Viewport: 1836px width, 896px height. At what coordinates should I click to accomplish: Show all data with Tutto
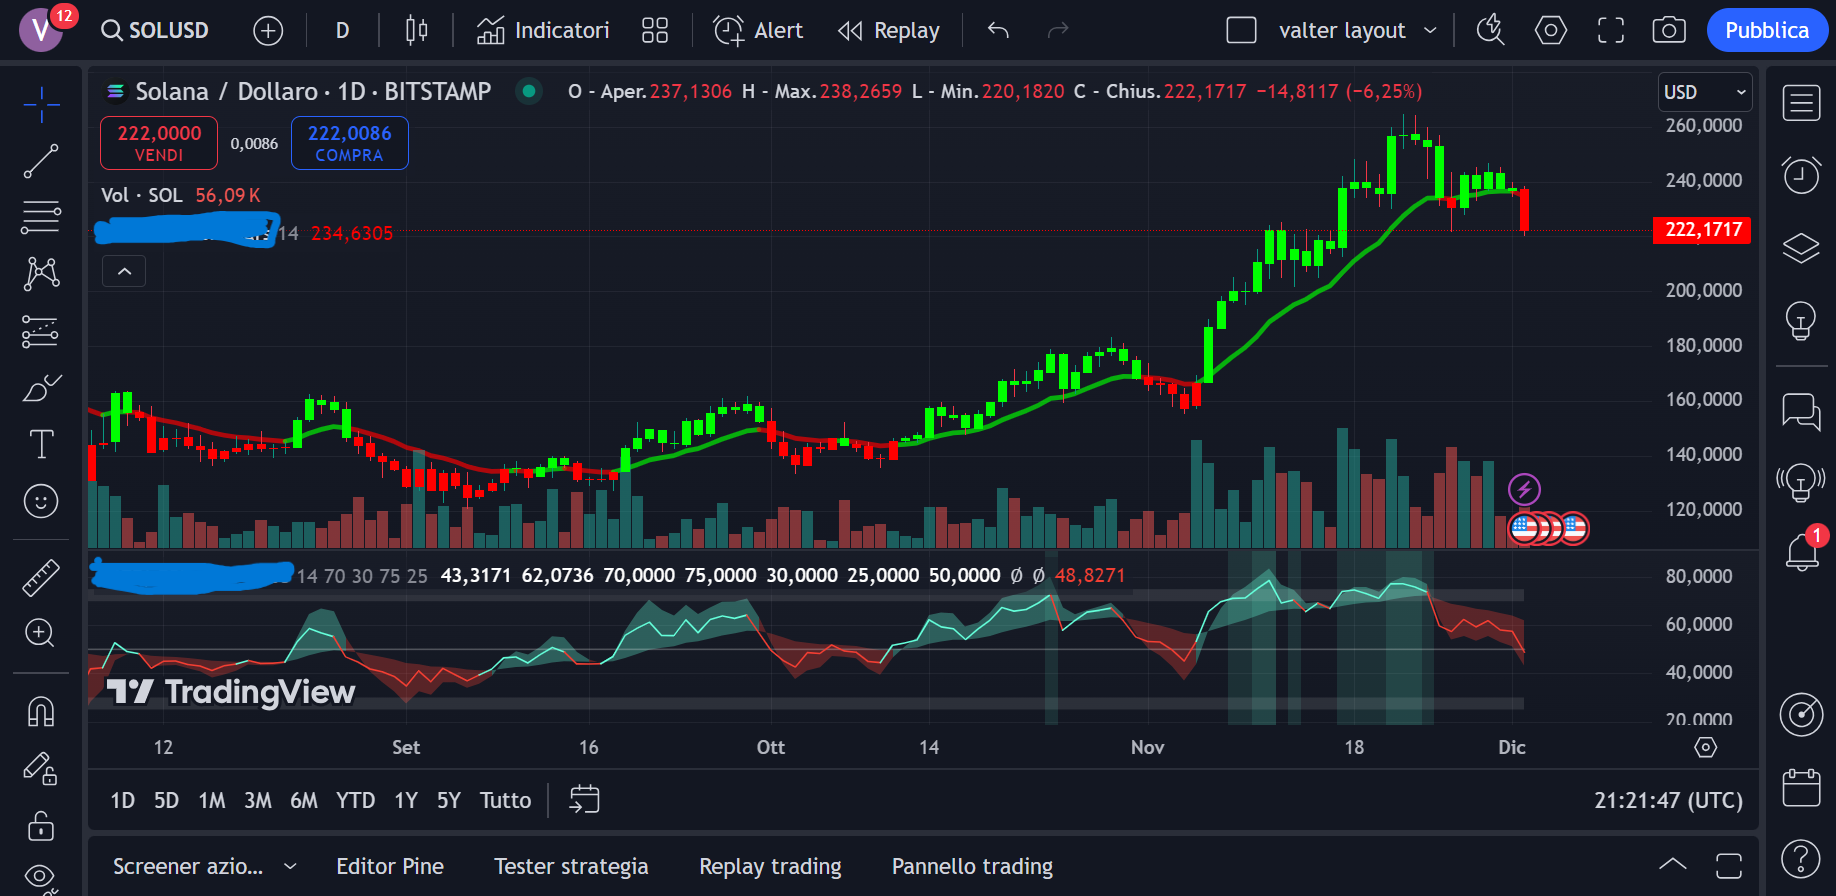point(505,800)
